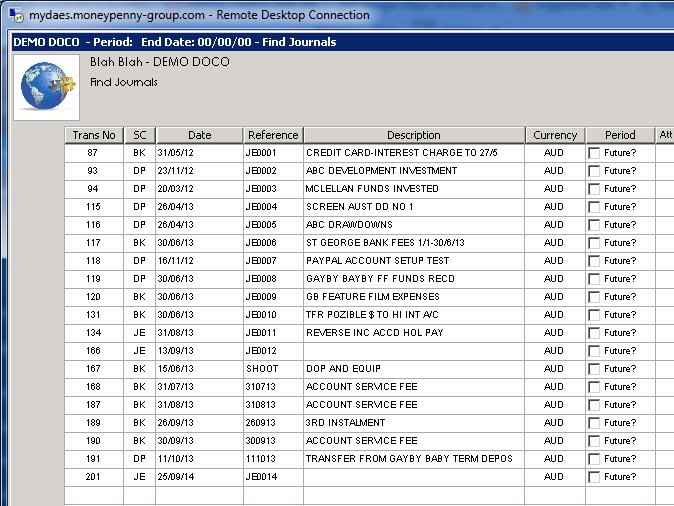The height and width of the screenshot is (506, 674).
Task: Tick Future? checkbox for transaction 93
Action: (x=594, y=171)
